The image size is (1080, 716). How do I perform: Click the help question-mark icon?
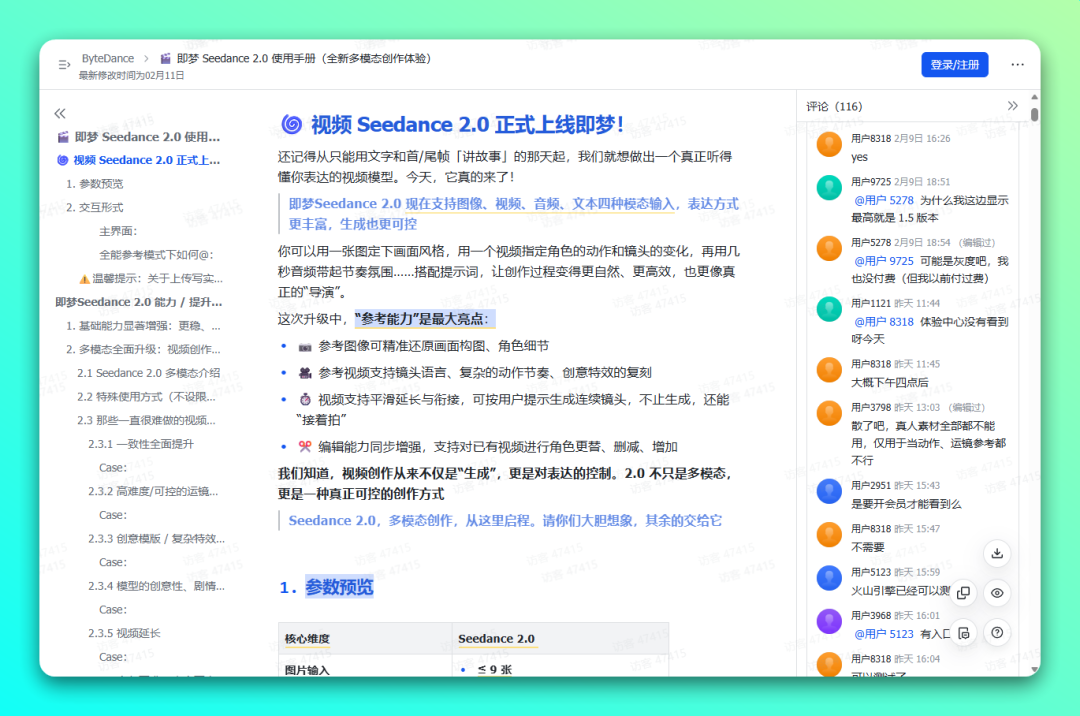point(997,633)
